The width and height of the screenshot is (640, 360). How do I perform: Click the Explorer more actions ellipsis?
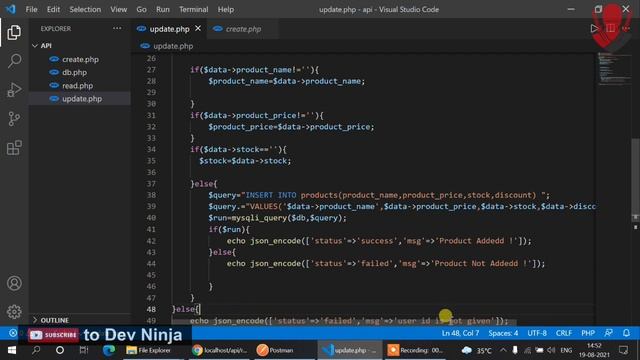point(117,29)
